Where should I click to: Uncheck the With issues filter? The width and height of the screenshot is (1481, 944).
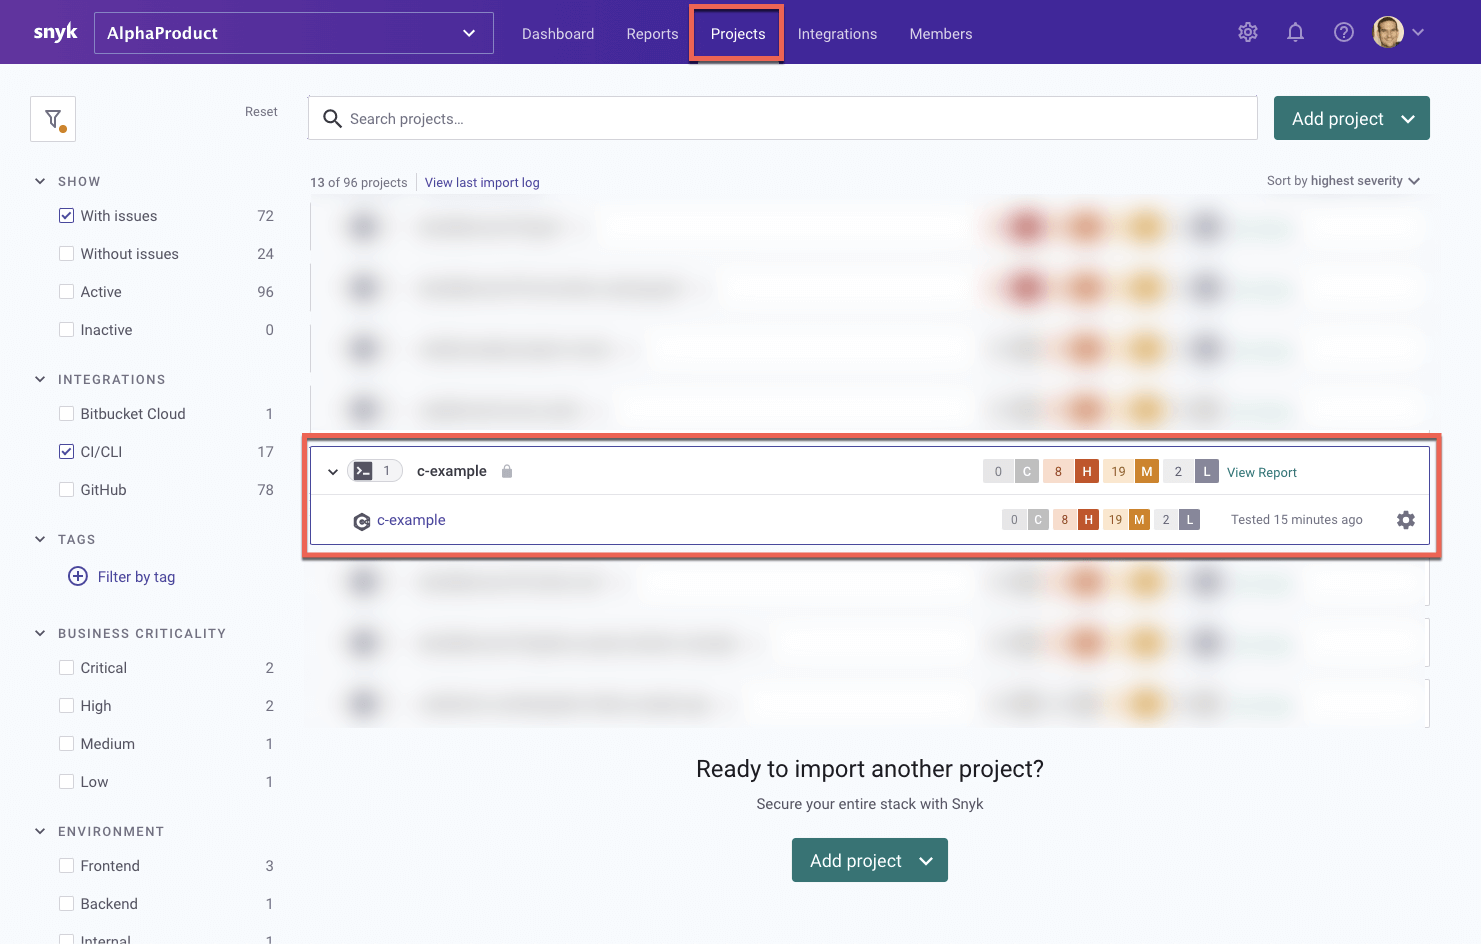coord(67,216)
